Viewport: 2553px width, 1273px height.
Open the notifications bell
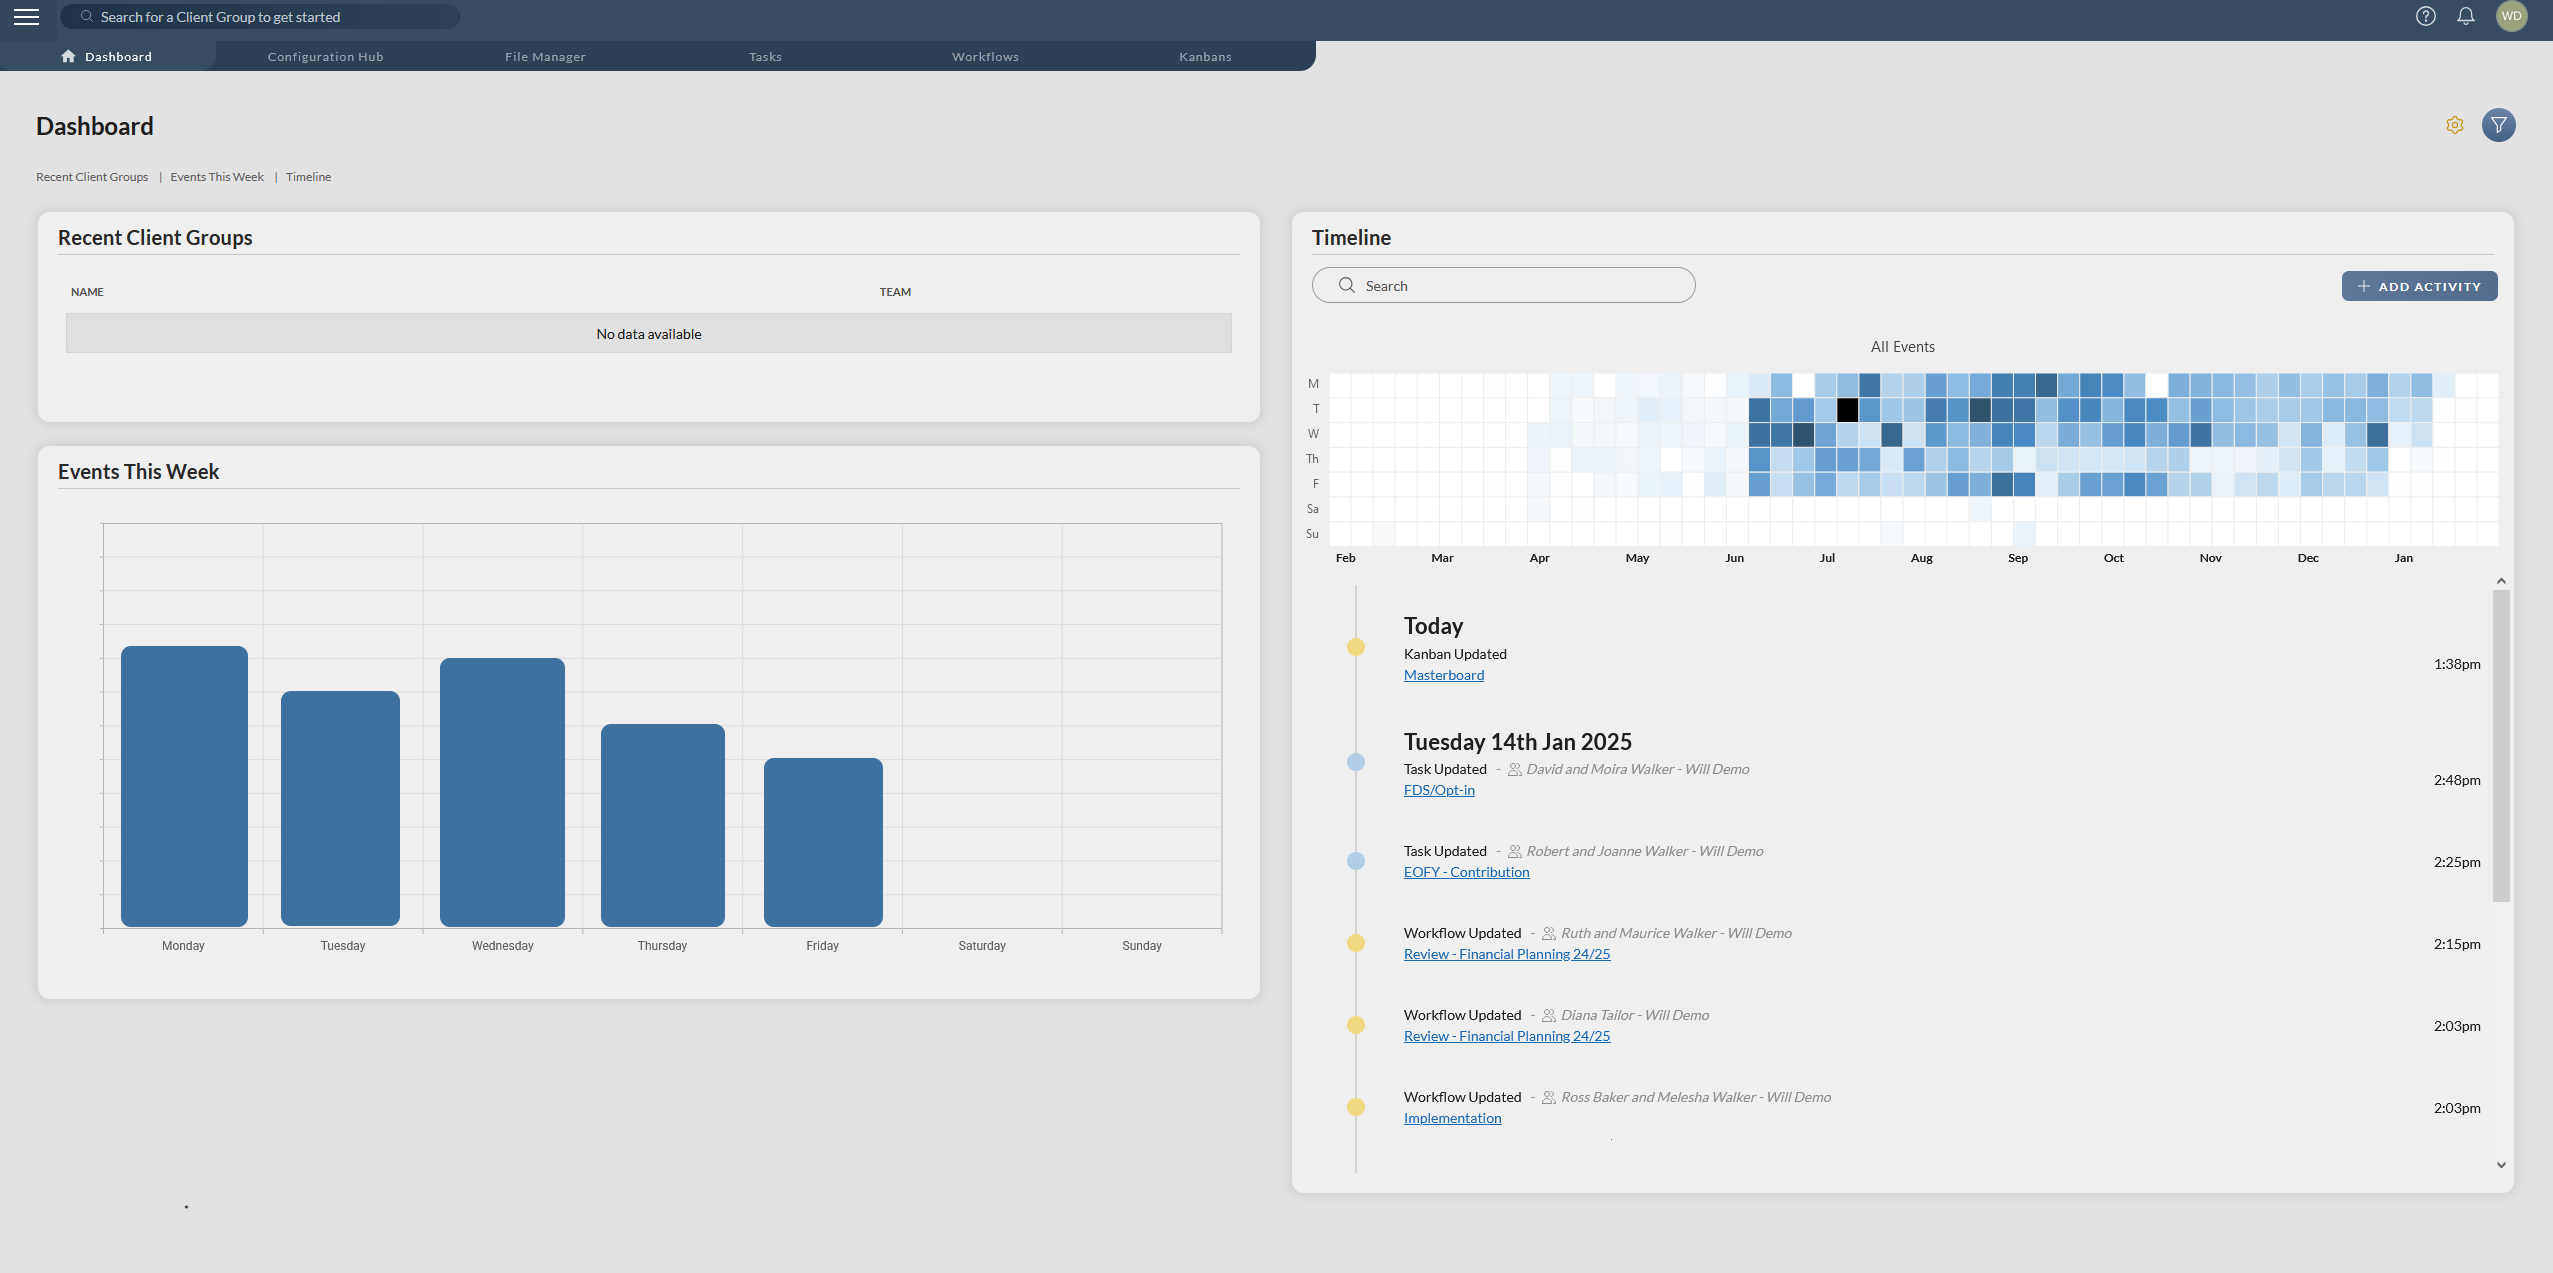tap(2464, 16)
